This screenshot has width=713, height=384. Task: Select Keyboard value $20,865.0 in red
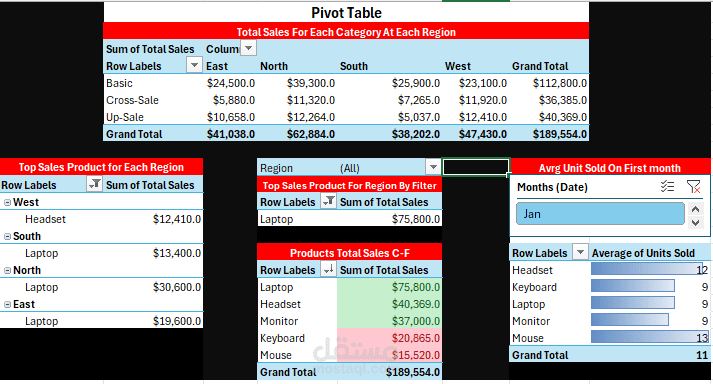click(x=416, y=339)
